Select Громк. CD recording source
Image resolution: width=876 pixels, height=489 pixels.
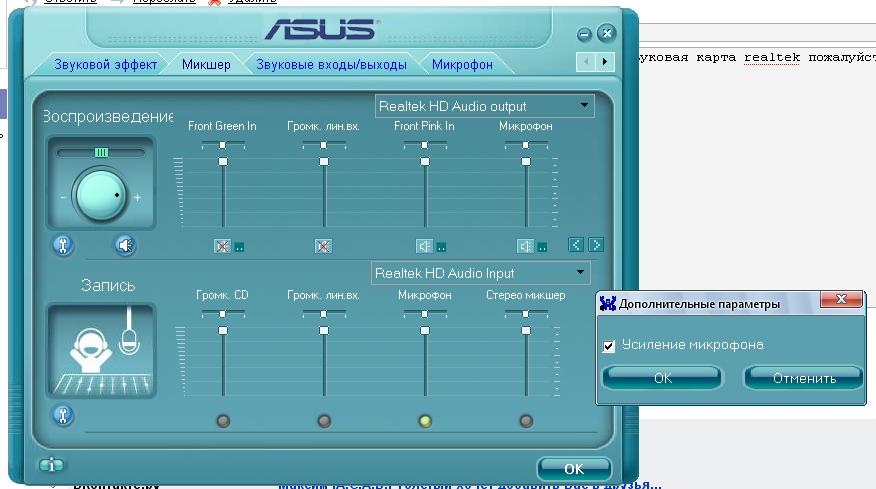[223, 421]
